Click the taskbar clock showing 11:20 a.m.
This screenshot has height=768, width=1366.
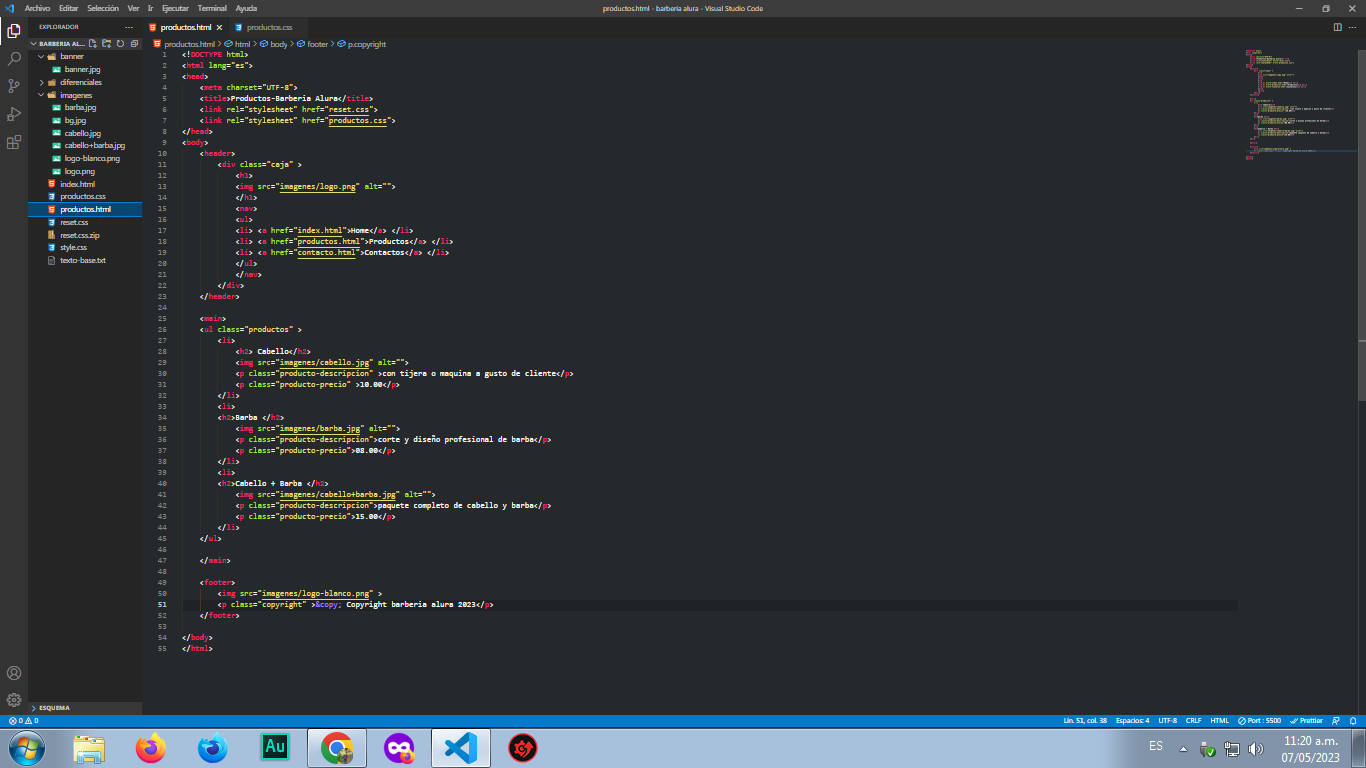[1310, 748]
